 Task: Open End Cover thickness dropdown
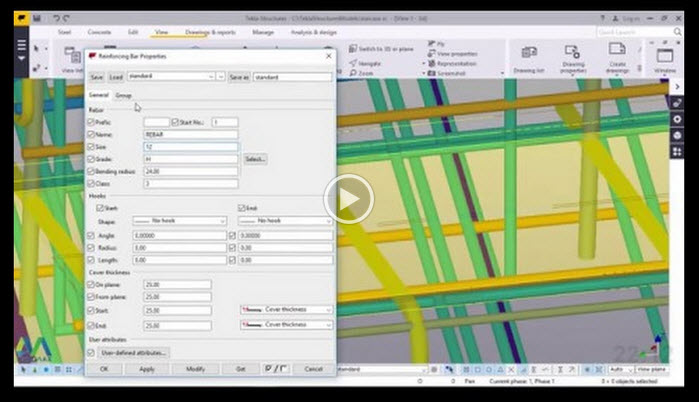[x=286, y=325]
